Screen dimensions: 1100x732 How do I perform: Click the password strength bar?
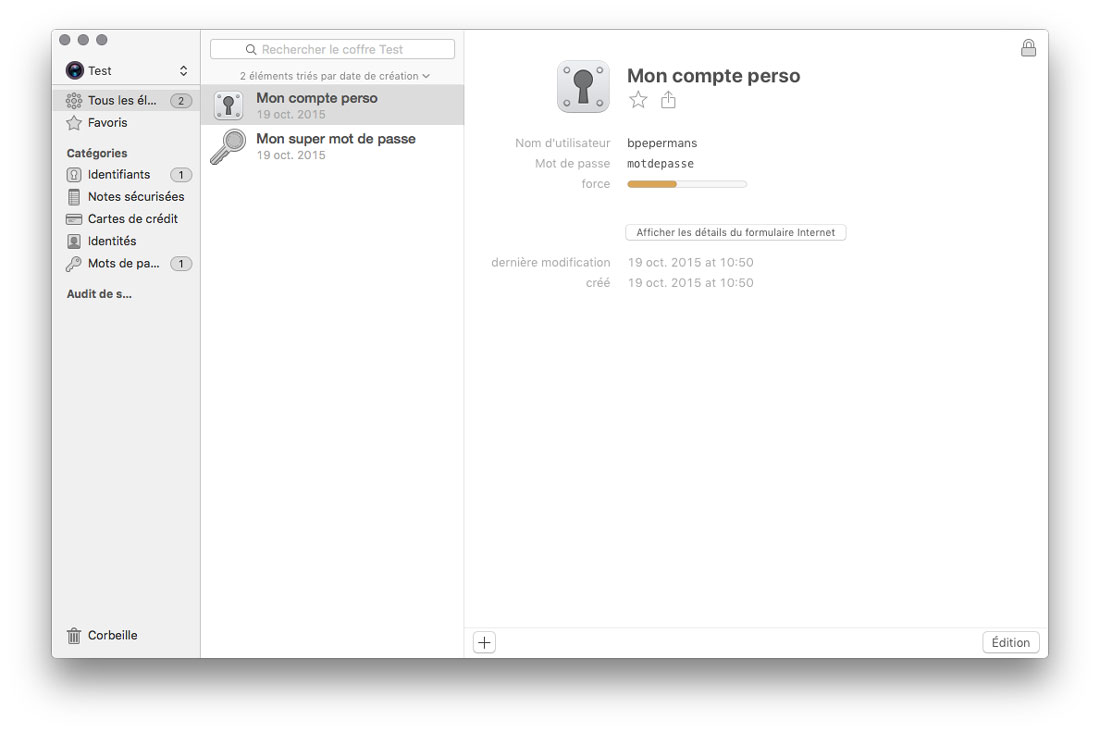point(687,184)
